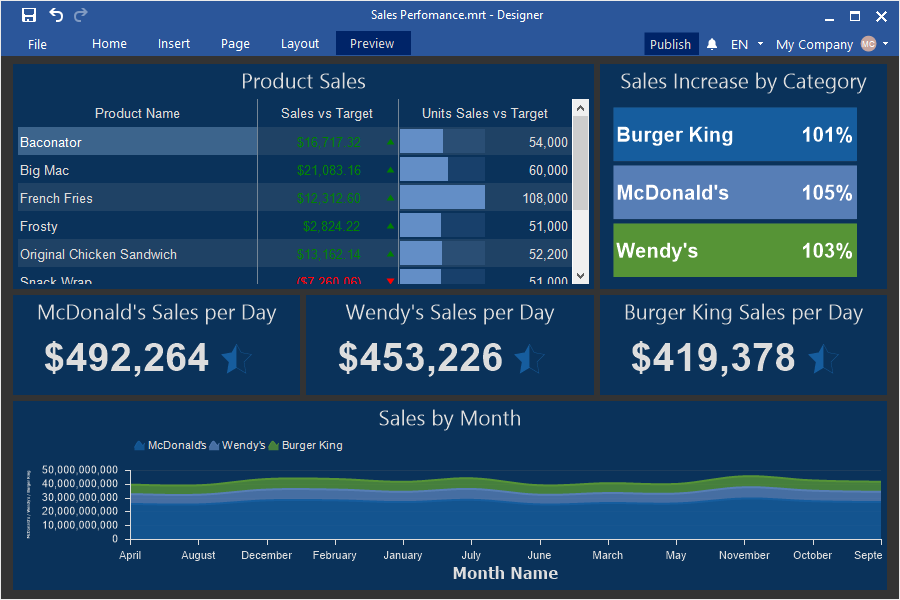Select the Original Chicken Sandwich name

tap(98, 254)
